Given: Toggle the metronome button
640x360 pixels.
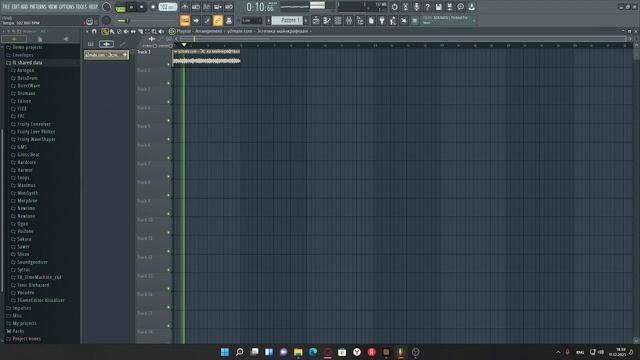Looking at the screenshot, I should coord(185,7).
